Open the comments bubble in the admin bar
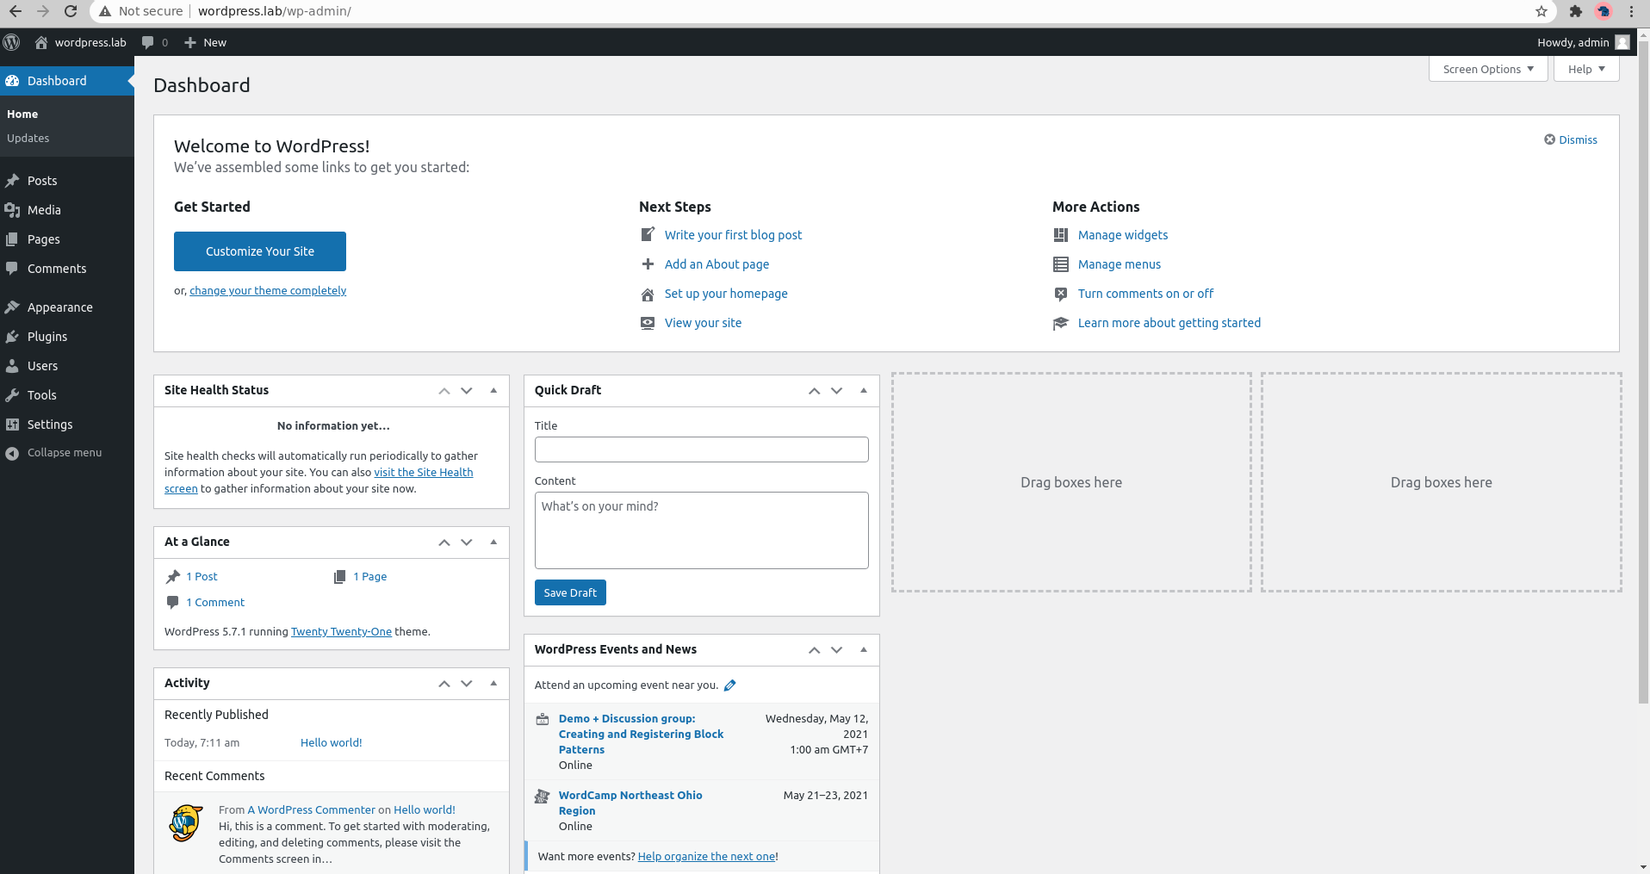This screenshot has height=874, width=1650. (154, 42)
